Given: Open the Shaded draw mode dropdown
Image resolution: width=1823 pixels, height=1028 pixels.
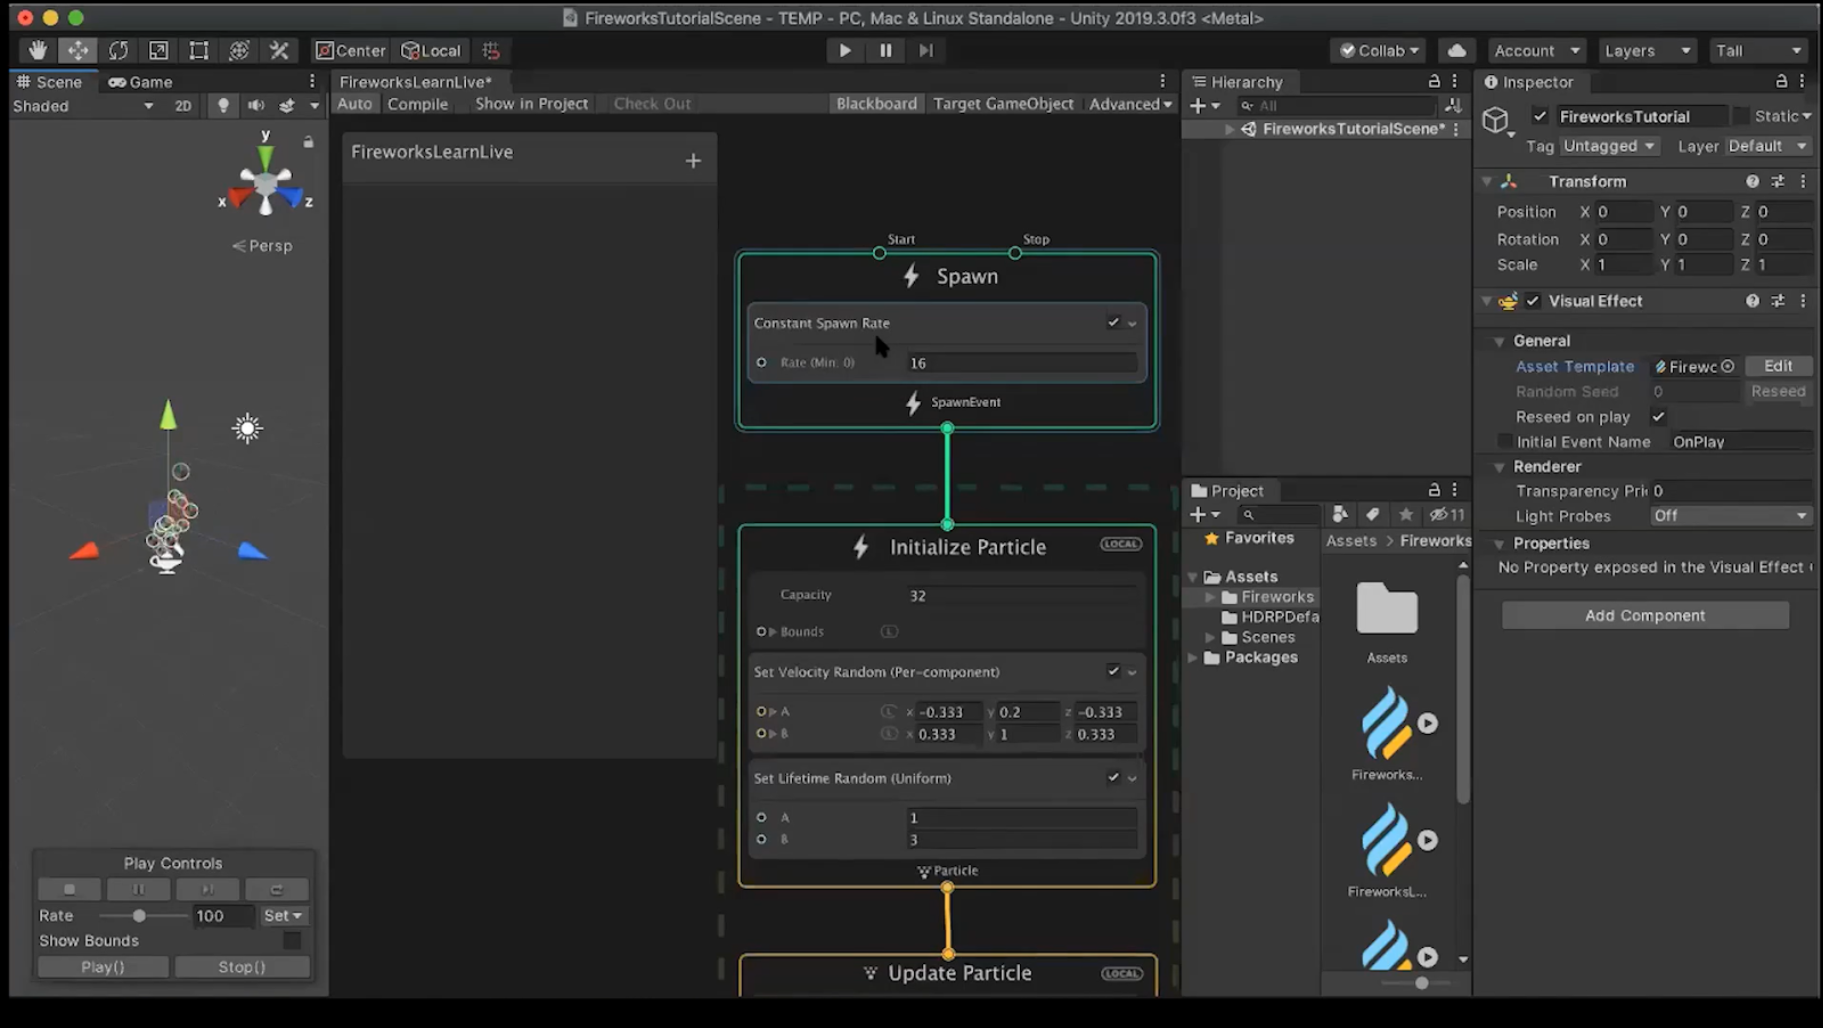Looking at the screenshot, I should [x=85, y=105].
